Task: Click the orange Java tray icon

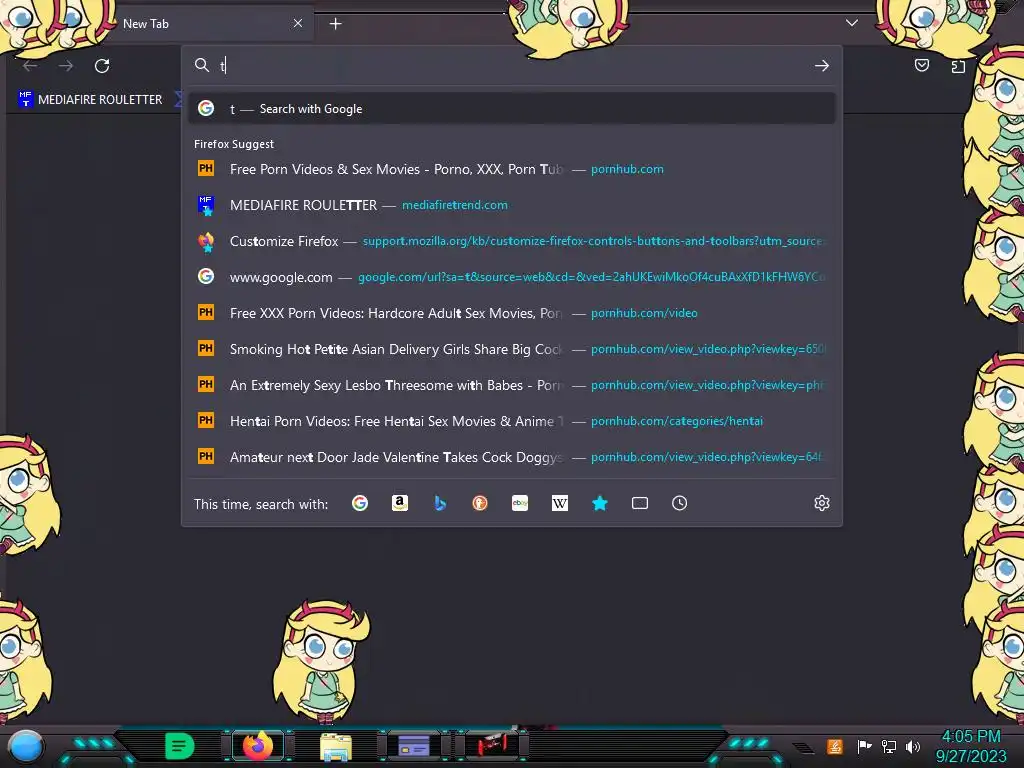Action: point(835,746)
